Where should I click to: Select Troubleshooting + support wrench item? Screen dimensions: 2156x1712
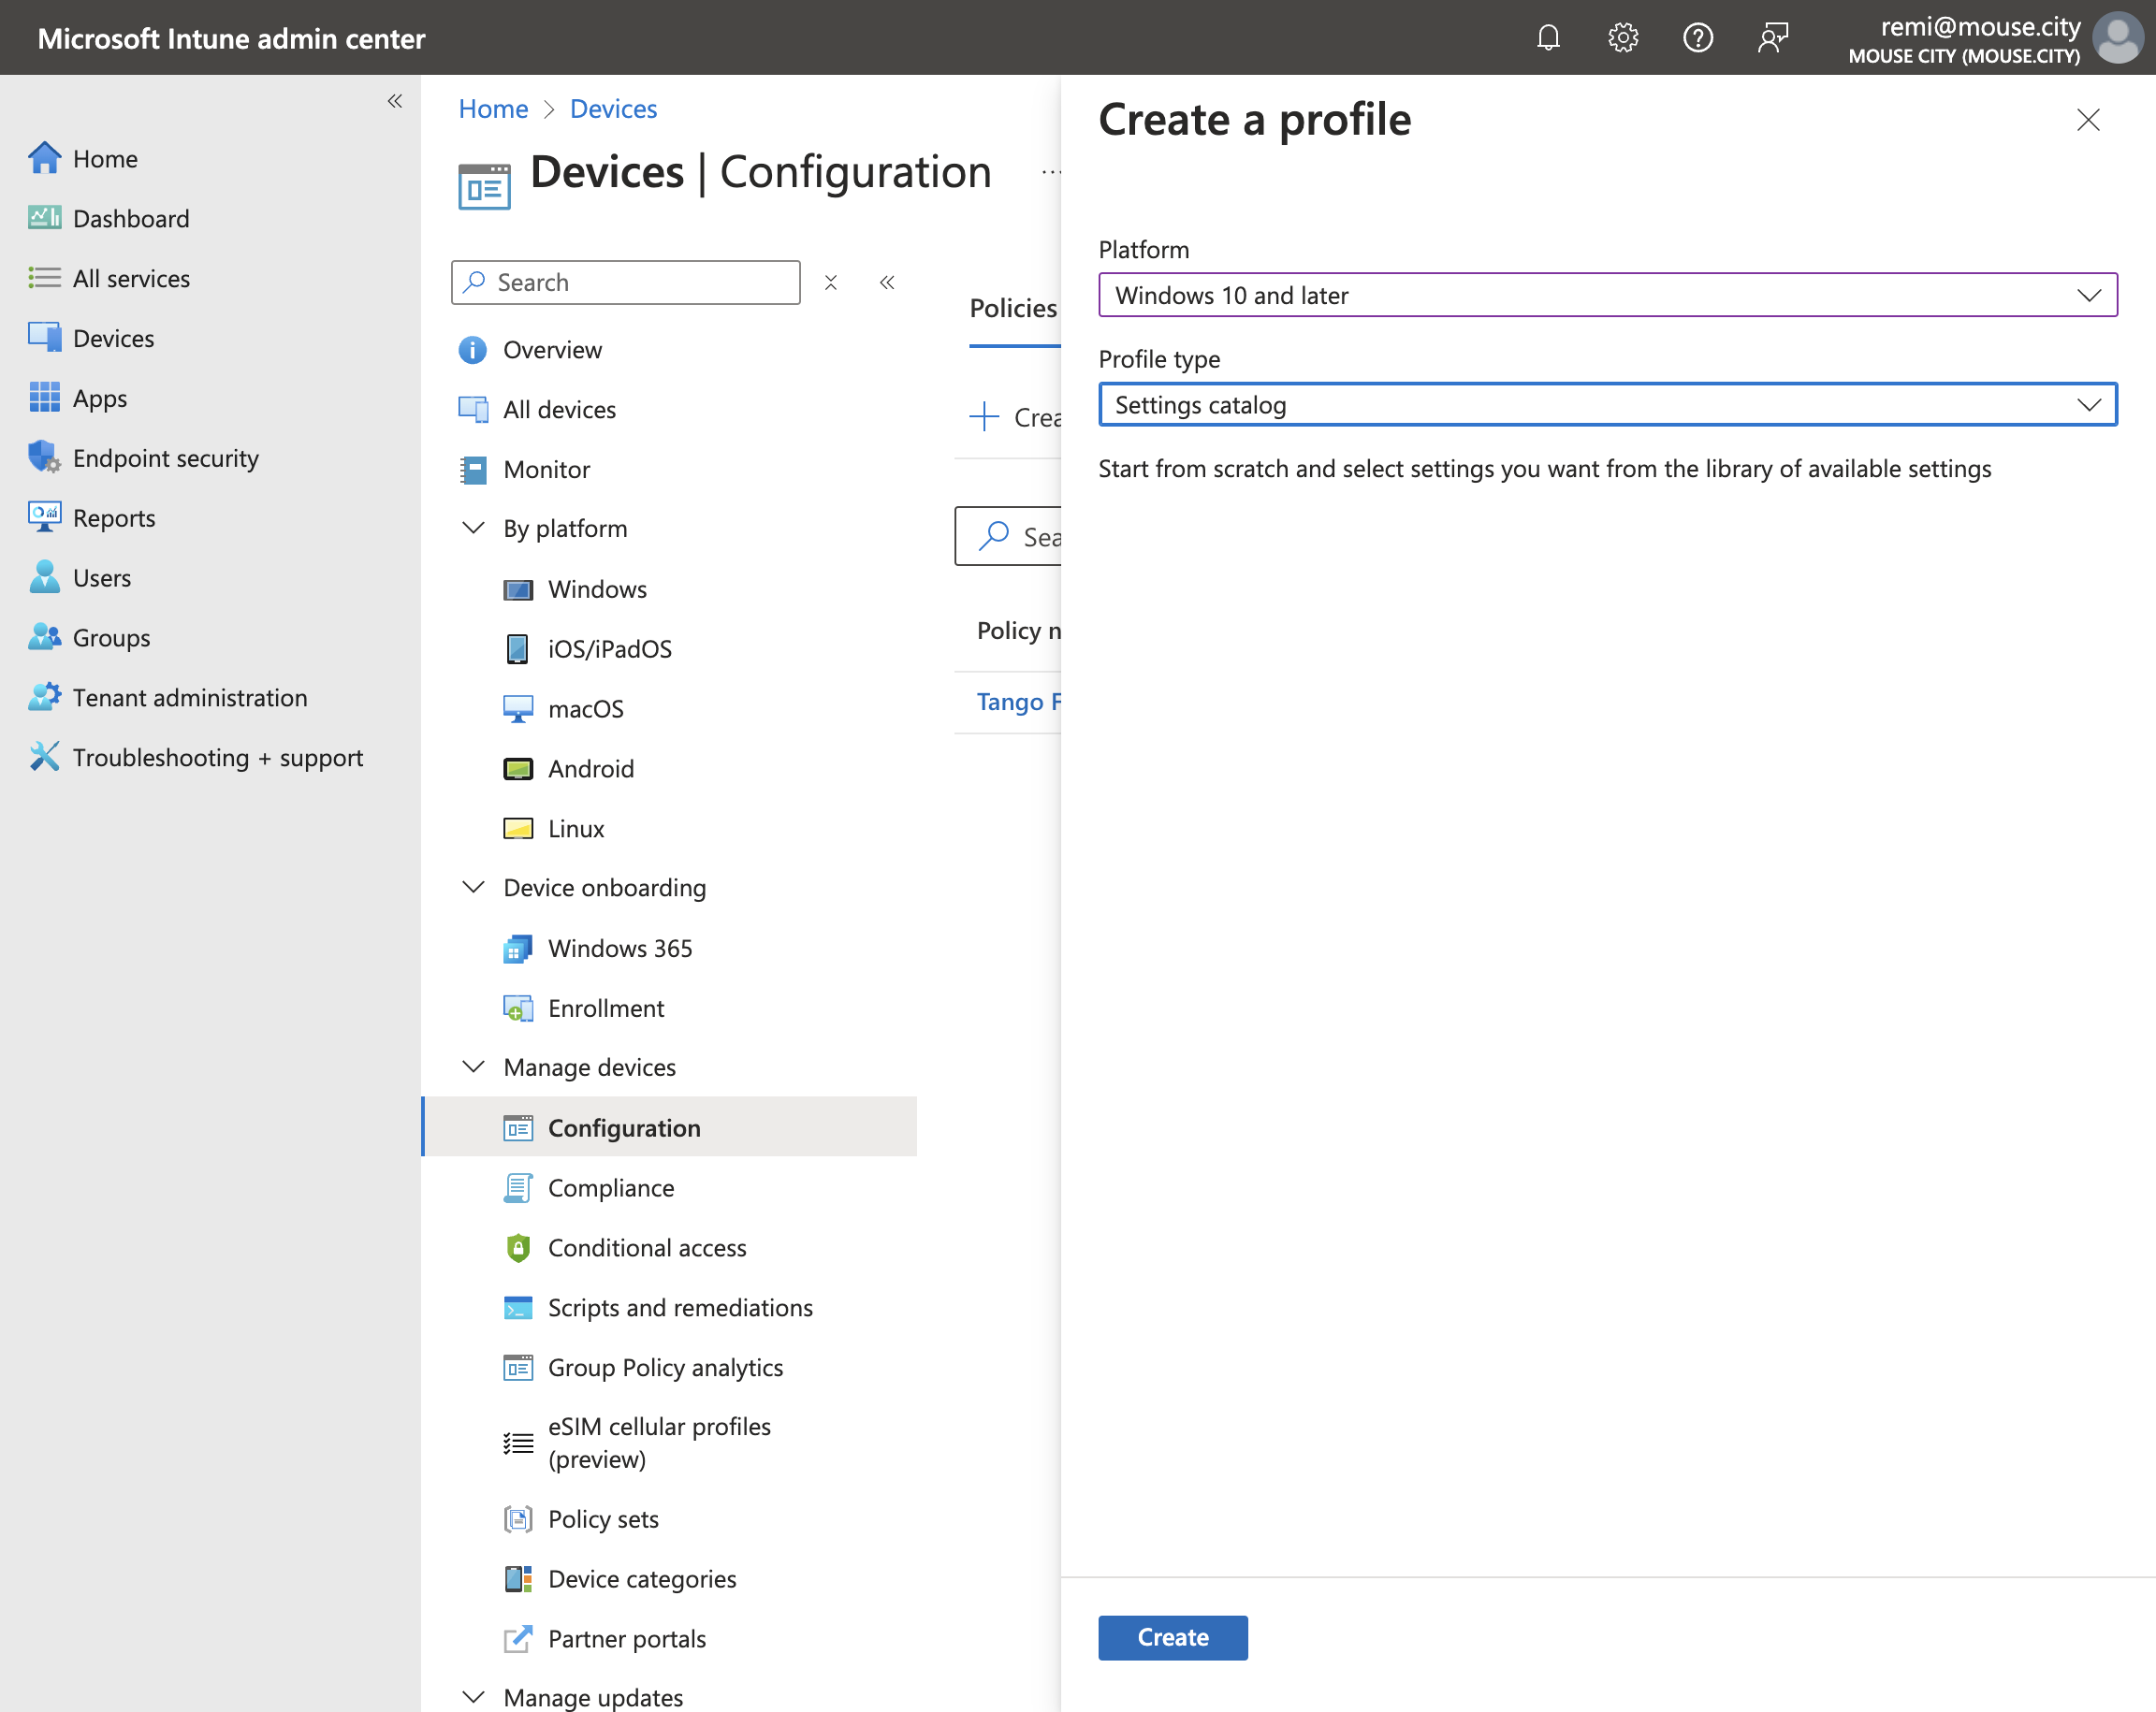[196, 757]
